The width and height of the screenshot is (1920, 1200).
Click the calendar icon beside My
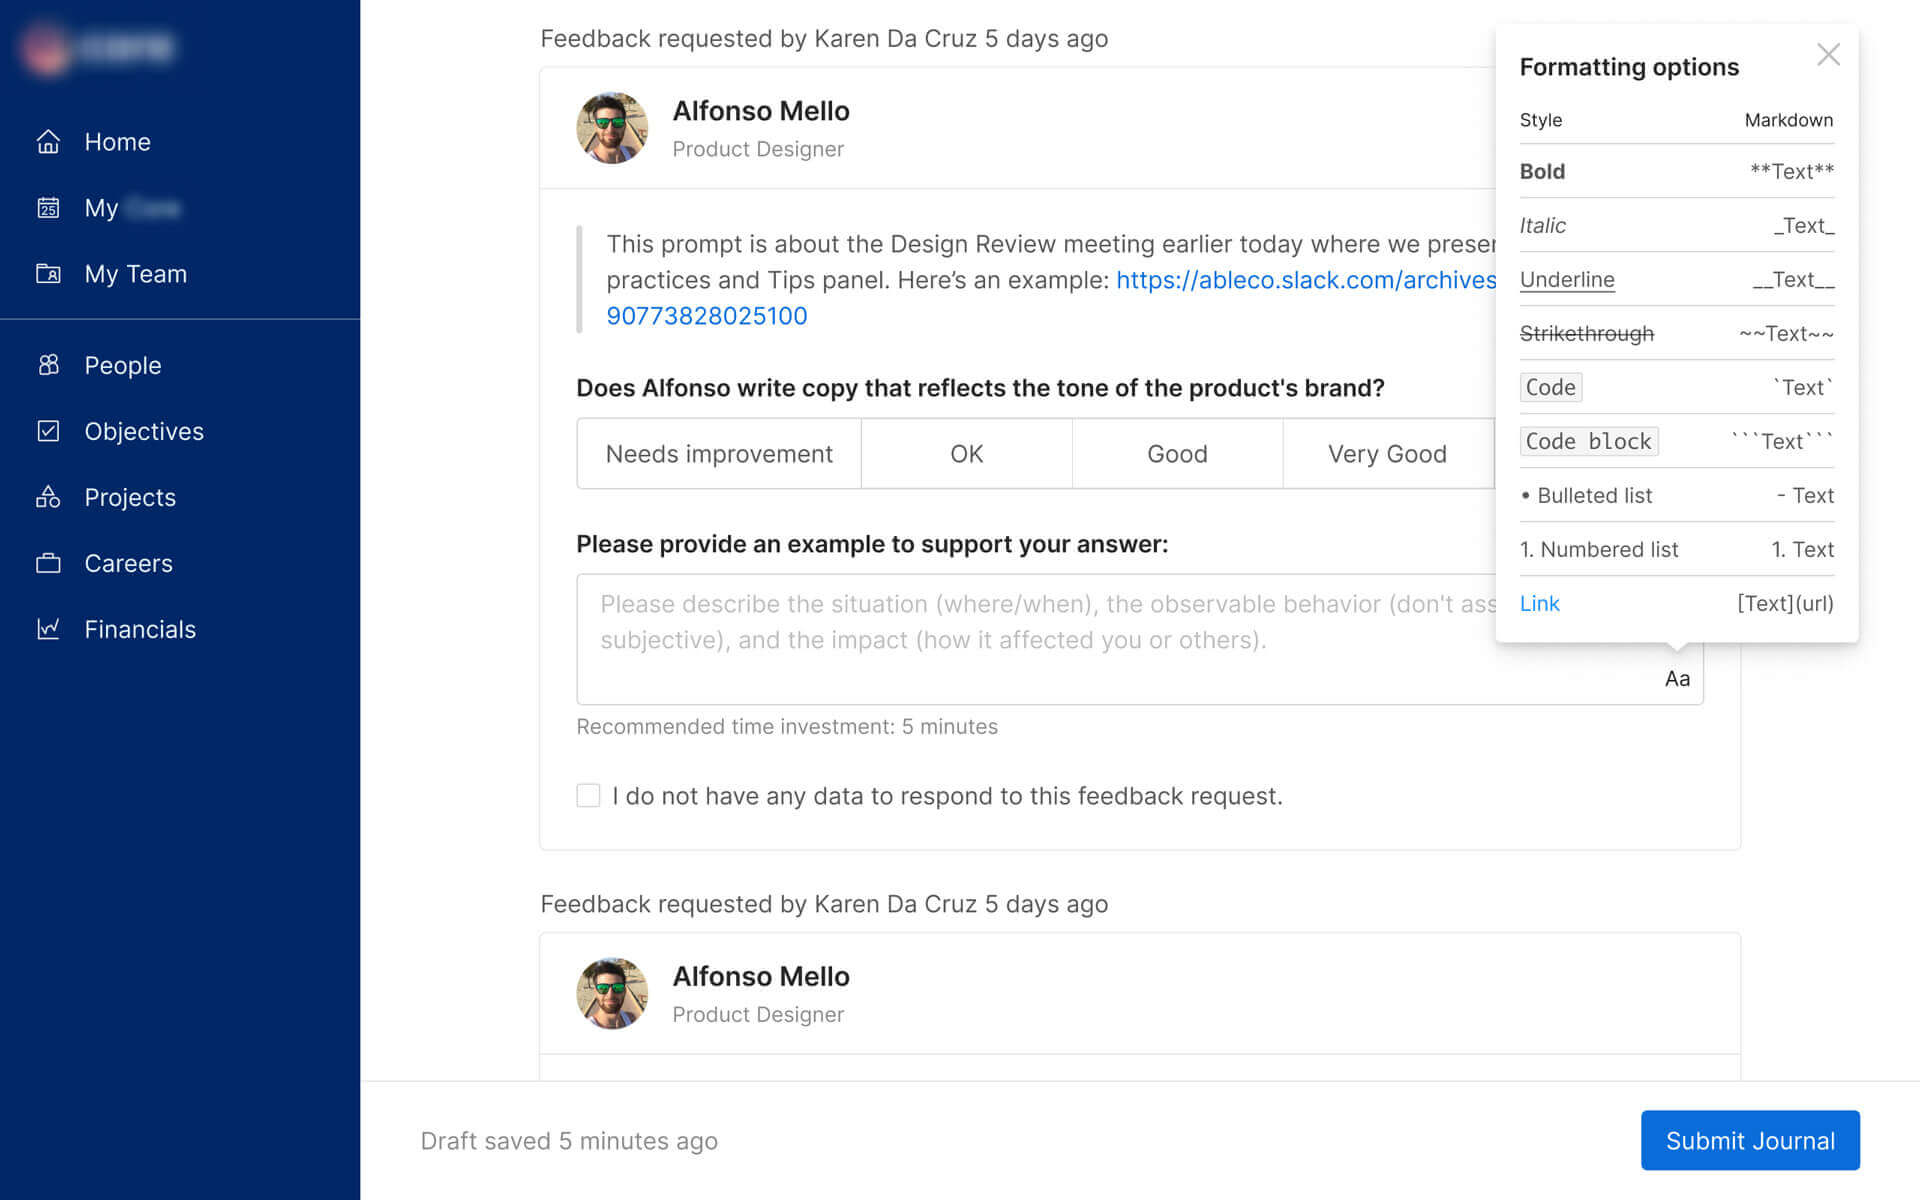(x=48, y=208)
